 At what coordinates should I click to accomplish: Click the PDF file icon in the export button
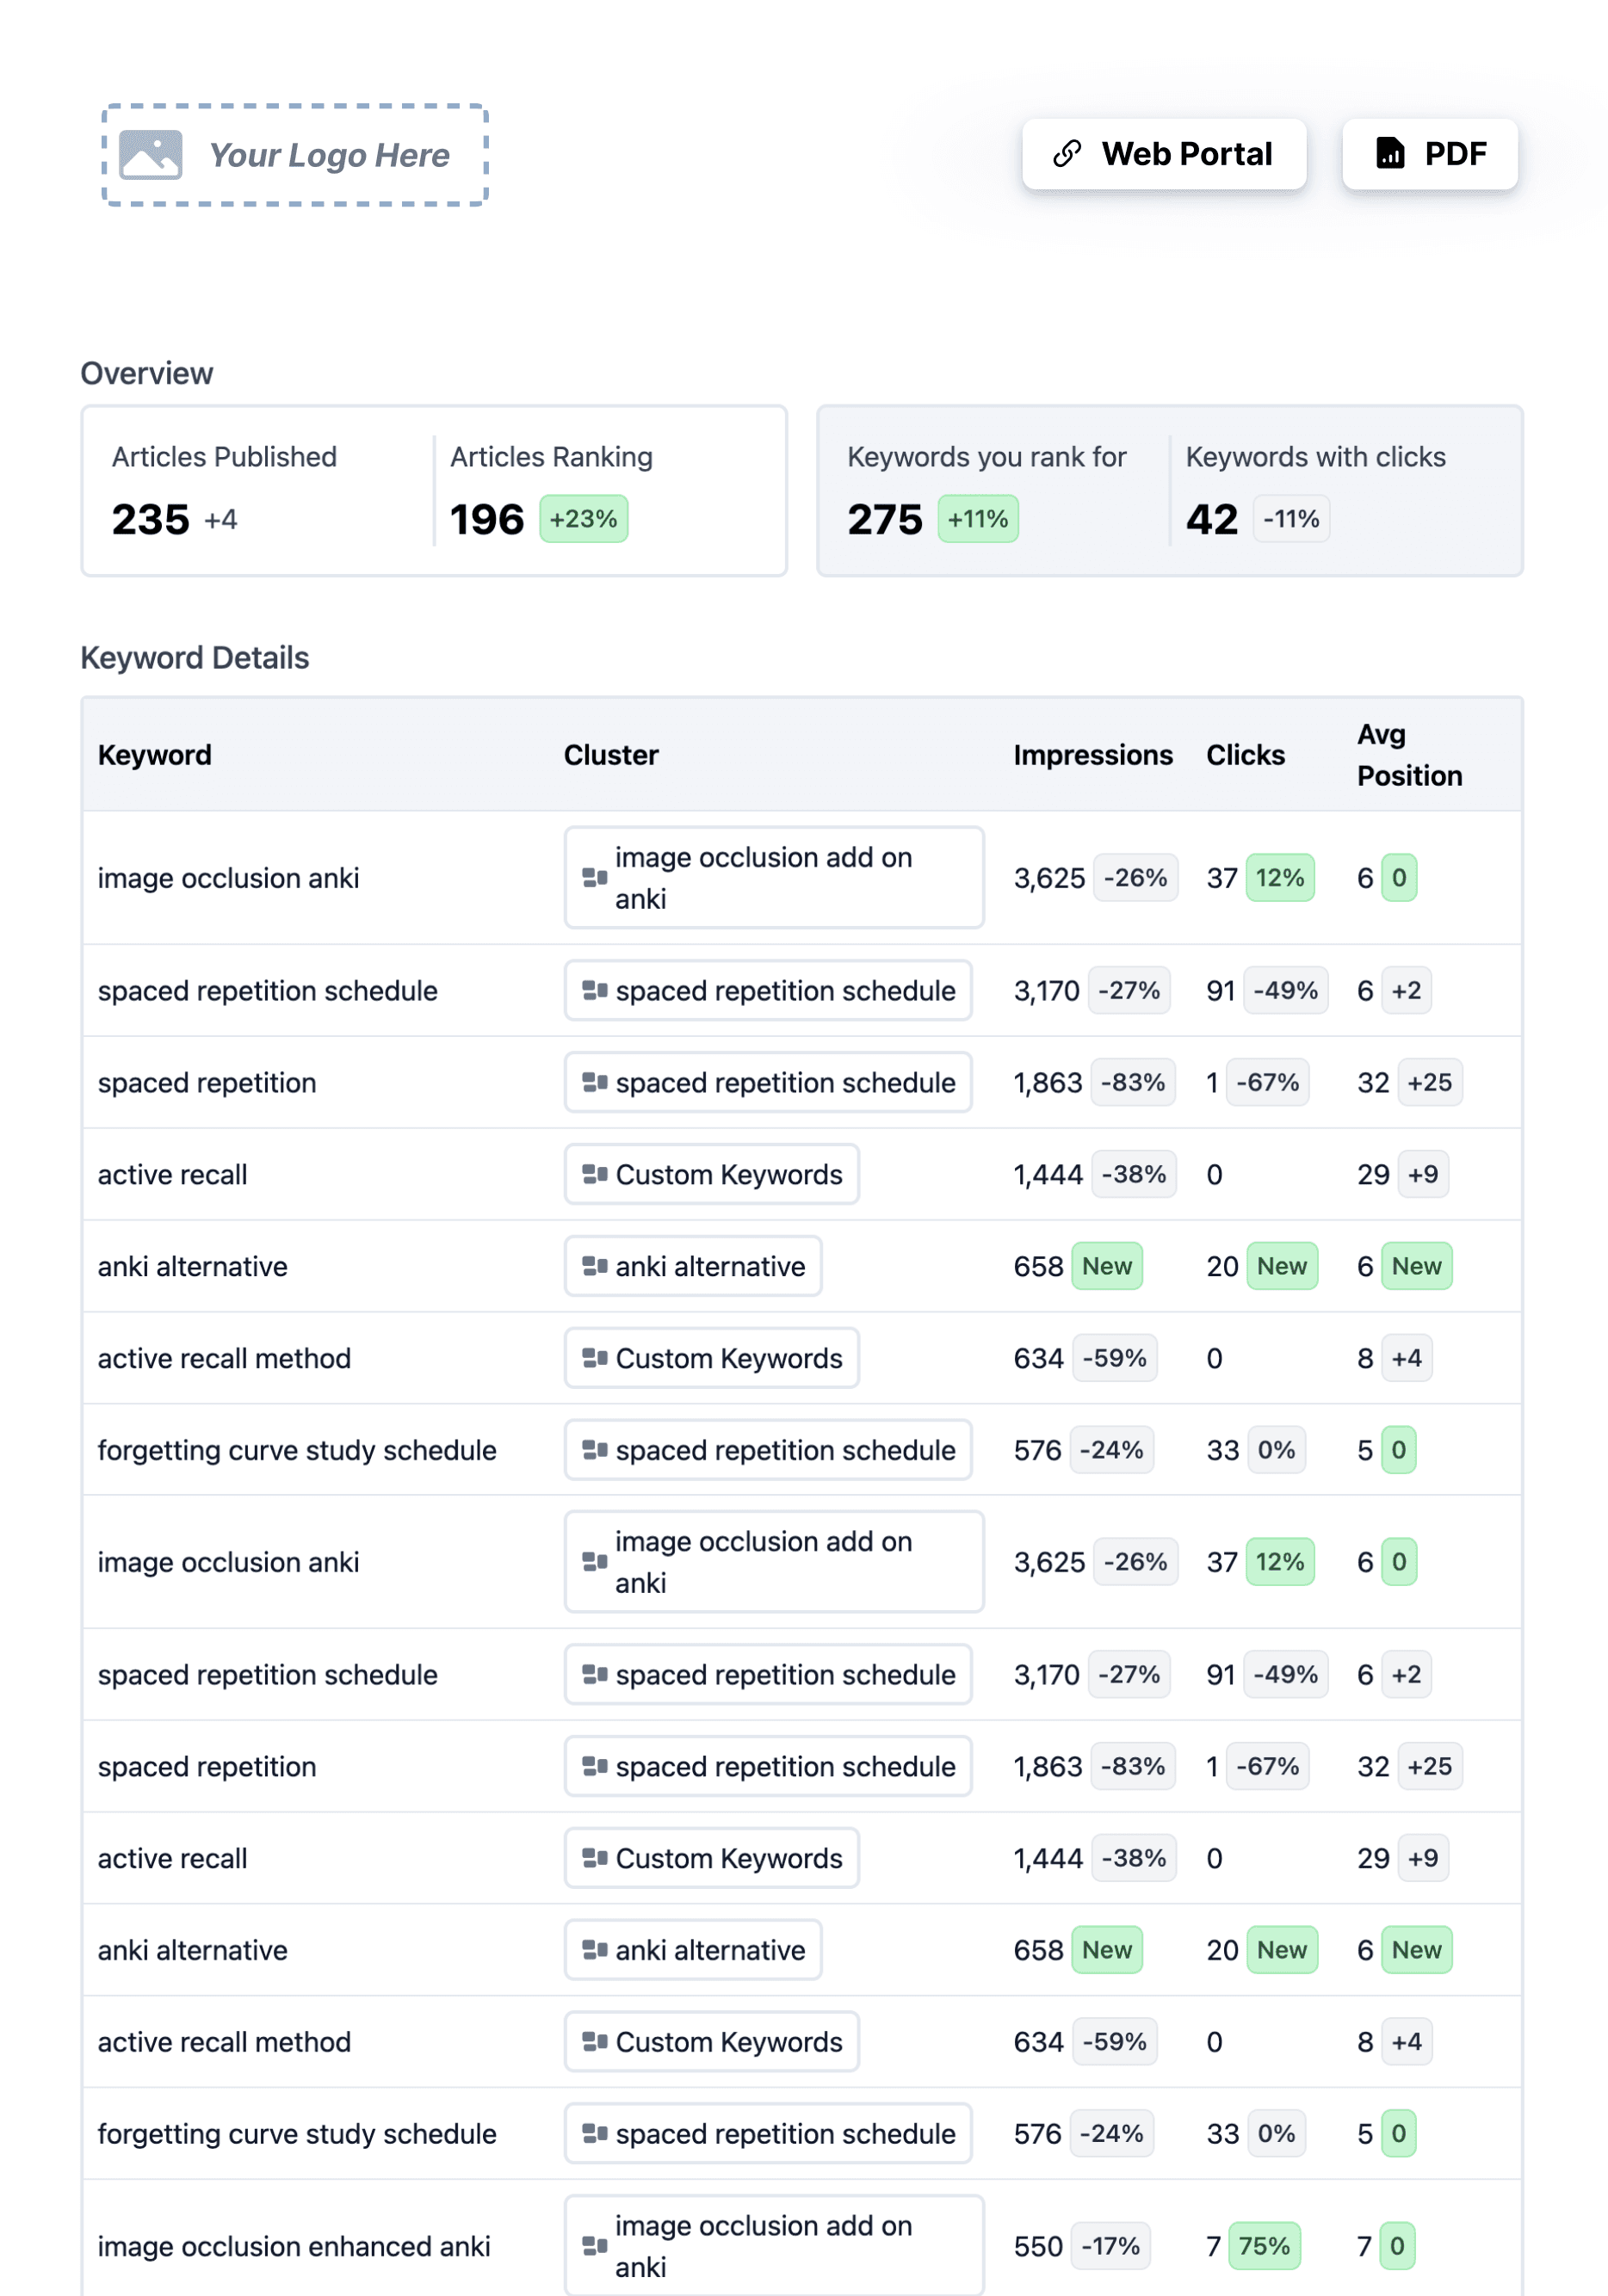tap(1391, 153)
